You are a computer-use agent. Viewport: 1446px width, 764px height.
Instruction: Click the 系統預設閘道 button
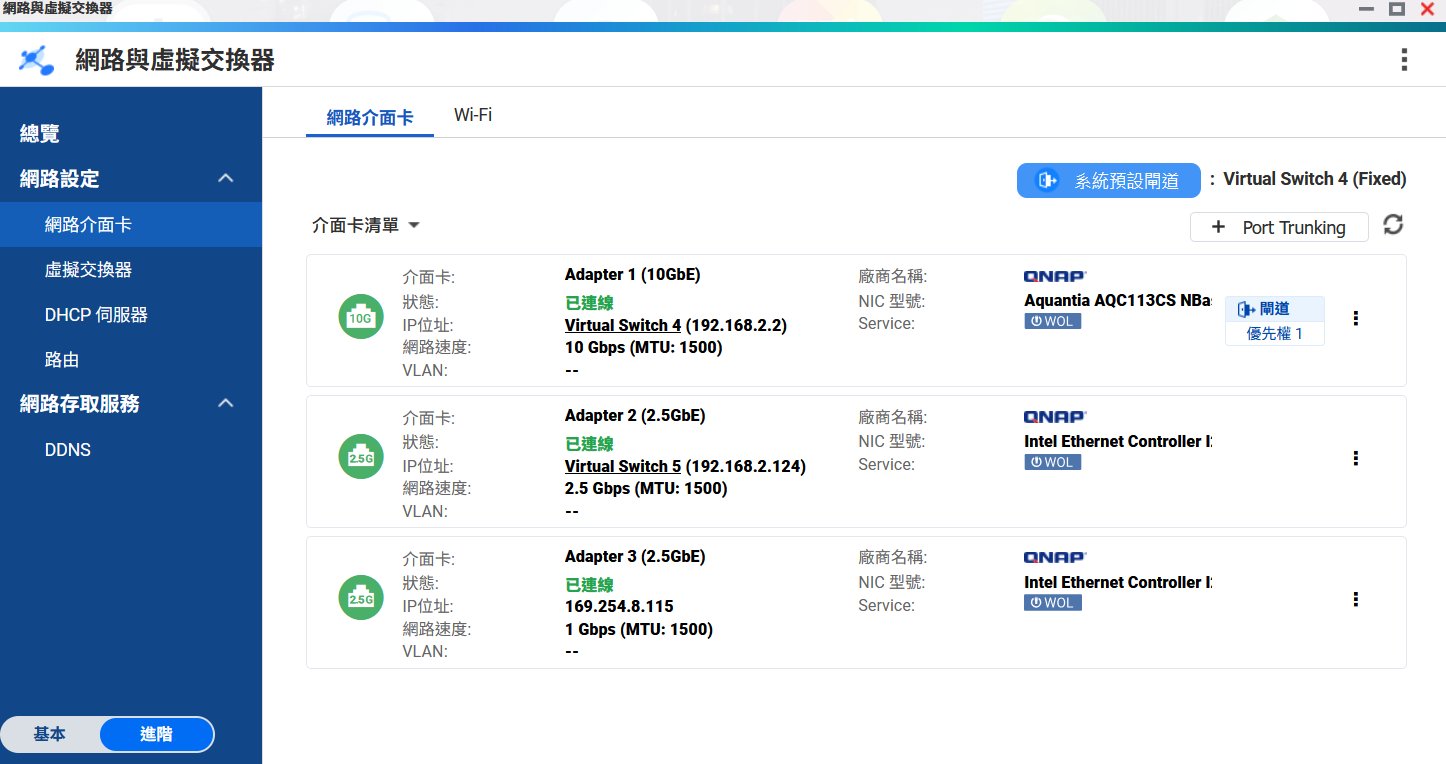[1108, 181]
